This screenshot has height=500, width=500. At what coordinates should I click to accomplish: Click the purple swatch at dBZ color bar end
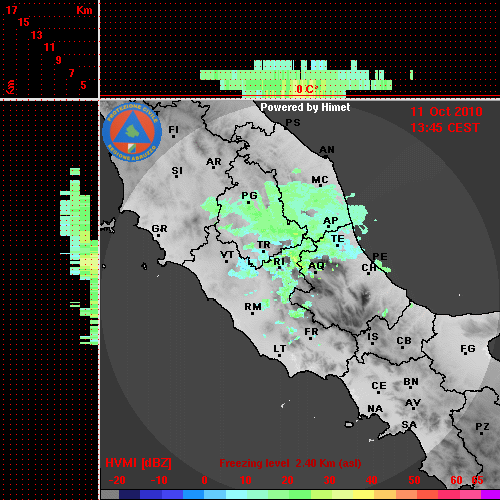coord(490,495)
